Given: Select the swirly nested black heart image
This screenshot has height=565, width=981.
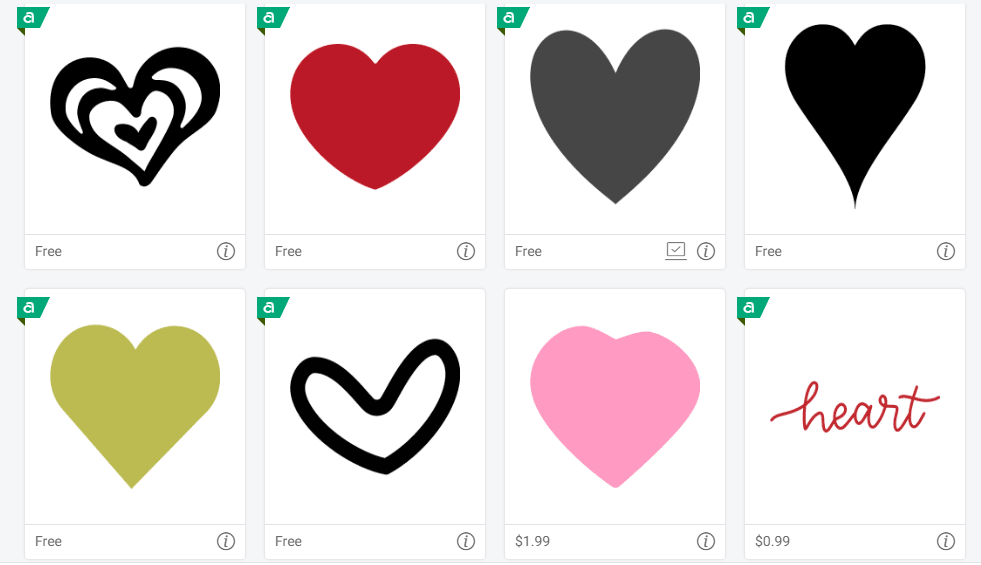Looking at the screenshot, I should 135,116.
